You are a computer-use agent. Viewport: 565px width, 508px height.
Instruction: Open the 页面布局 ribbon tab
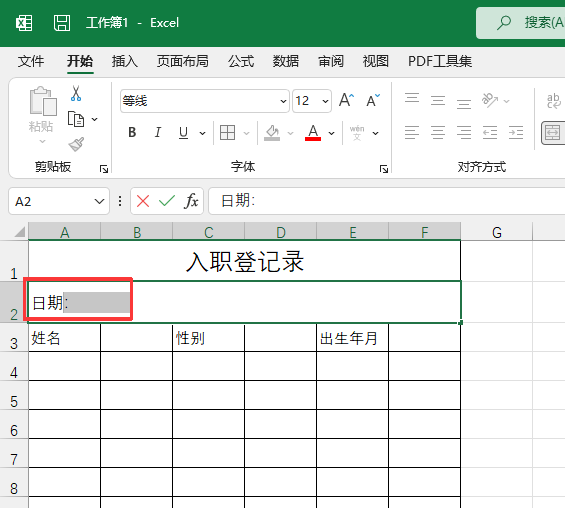click(x=182, y=61)
